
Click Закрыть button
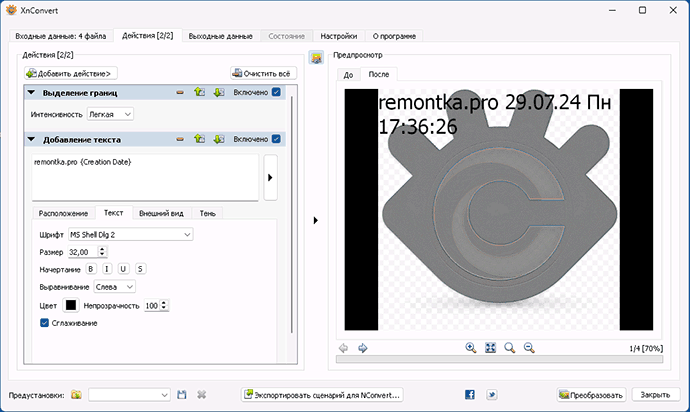tap(655, 395)
